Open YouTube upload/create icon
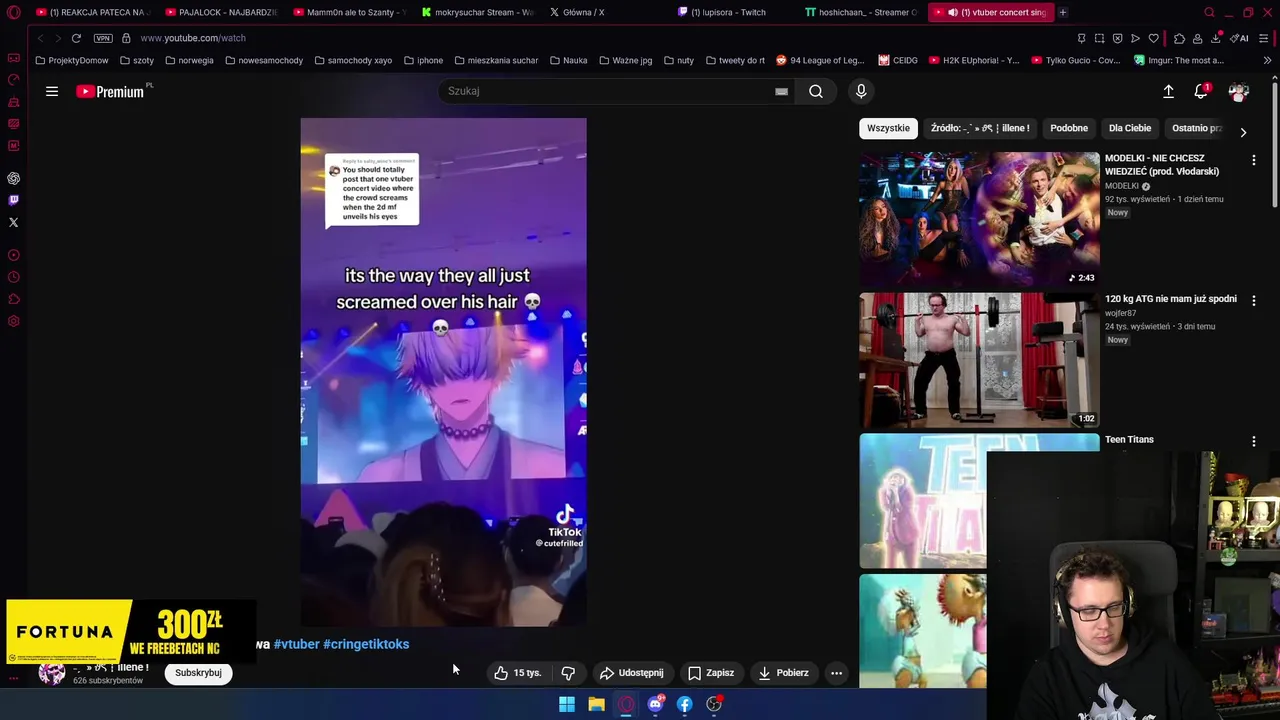The width and height of the screenshot is (1280, 720). [1168, 91]
